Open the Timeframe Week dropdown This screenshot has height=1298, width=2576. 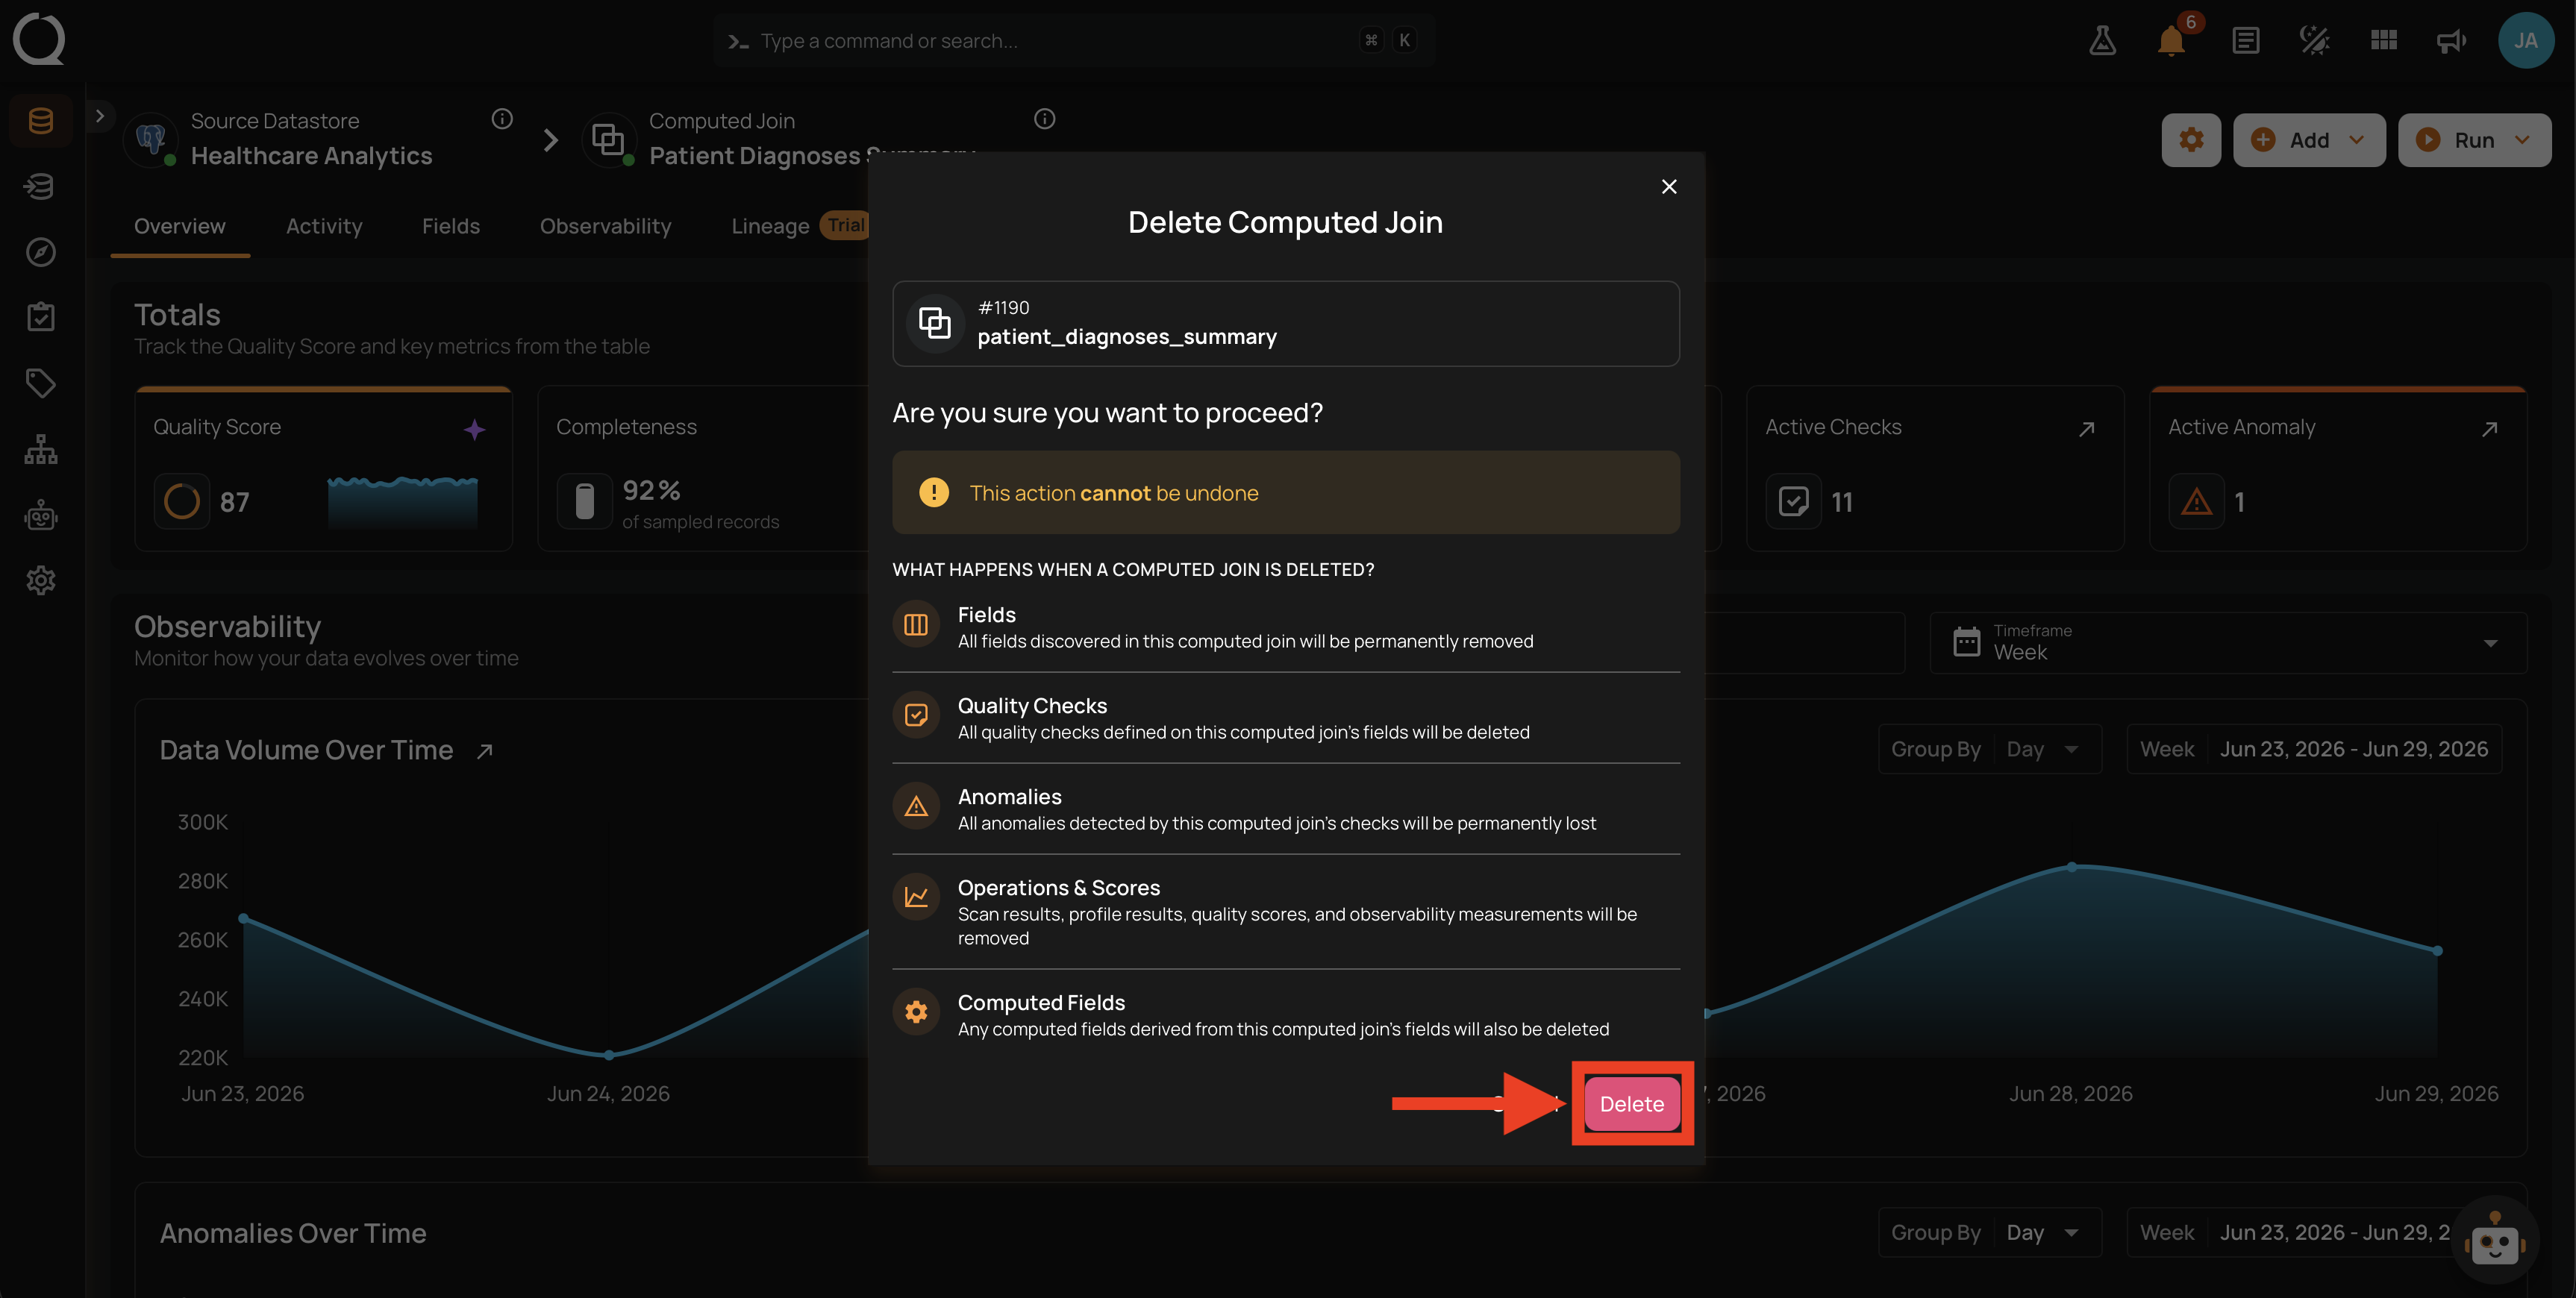pyautogui.click(x=2227, y=642)
